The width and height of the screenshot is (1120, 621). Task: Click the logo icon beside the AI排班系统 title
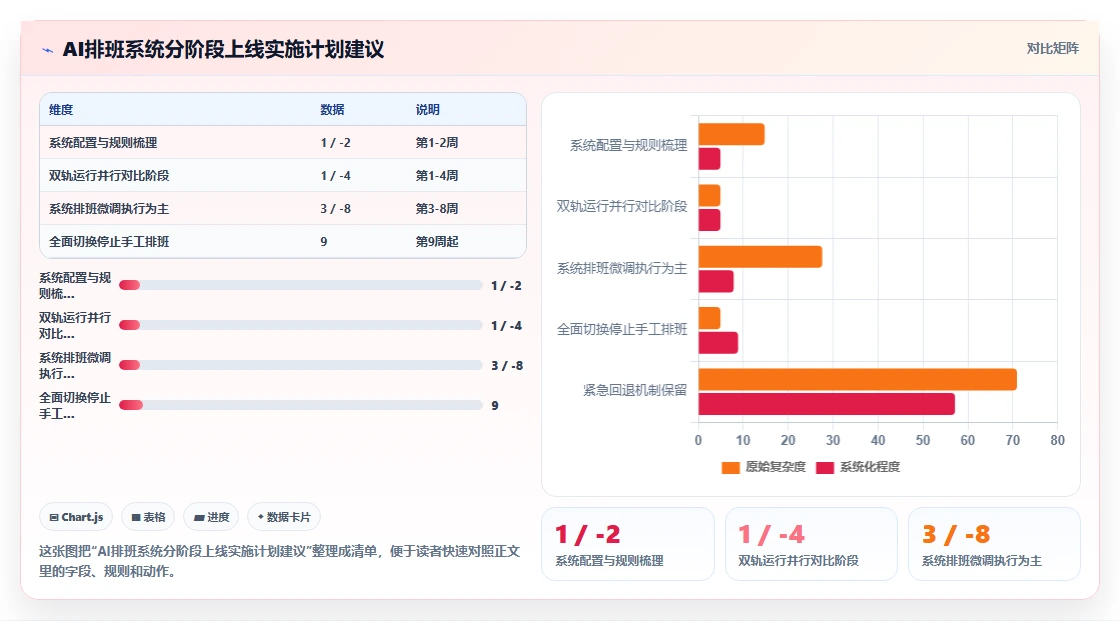[x=48, y=50]
